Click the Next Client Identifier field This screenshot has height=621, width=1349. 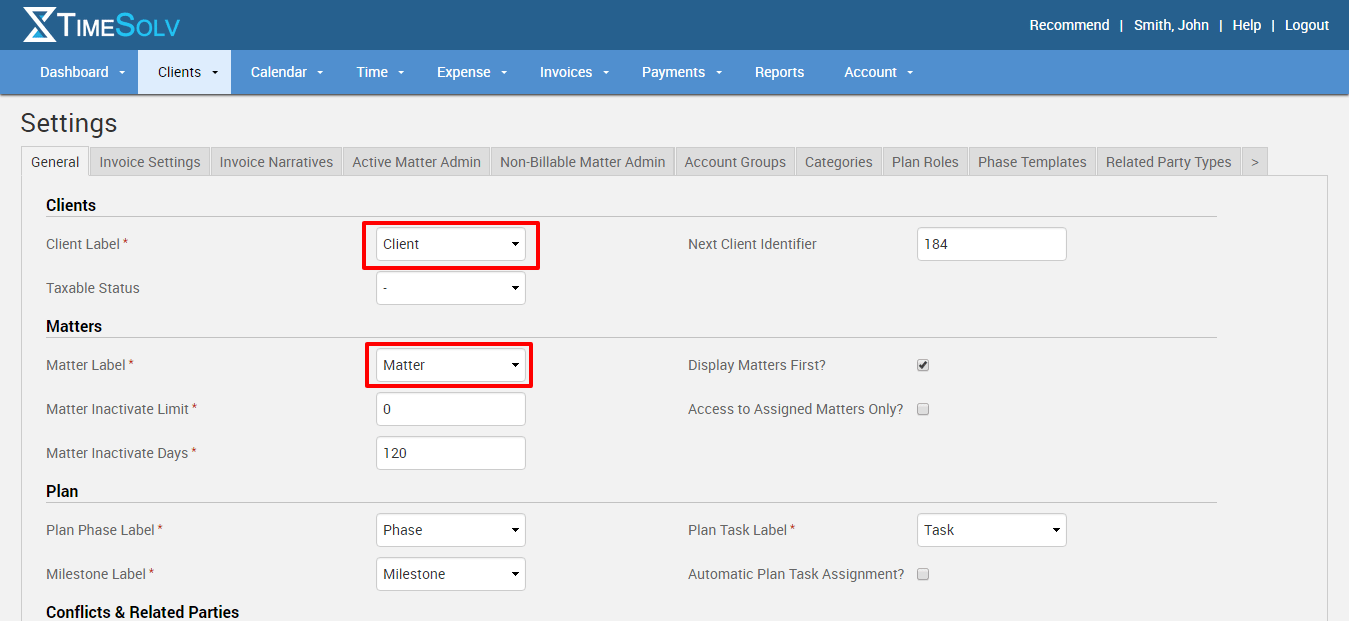point(991,244)
